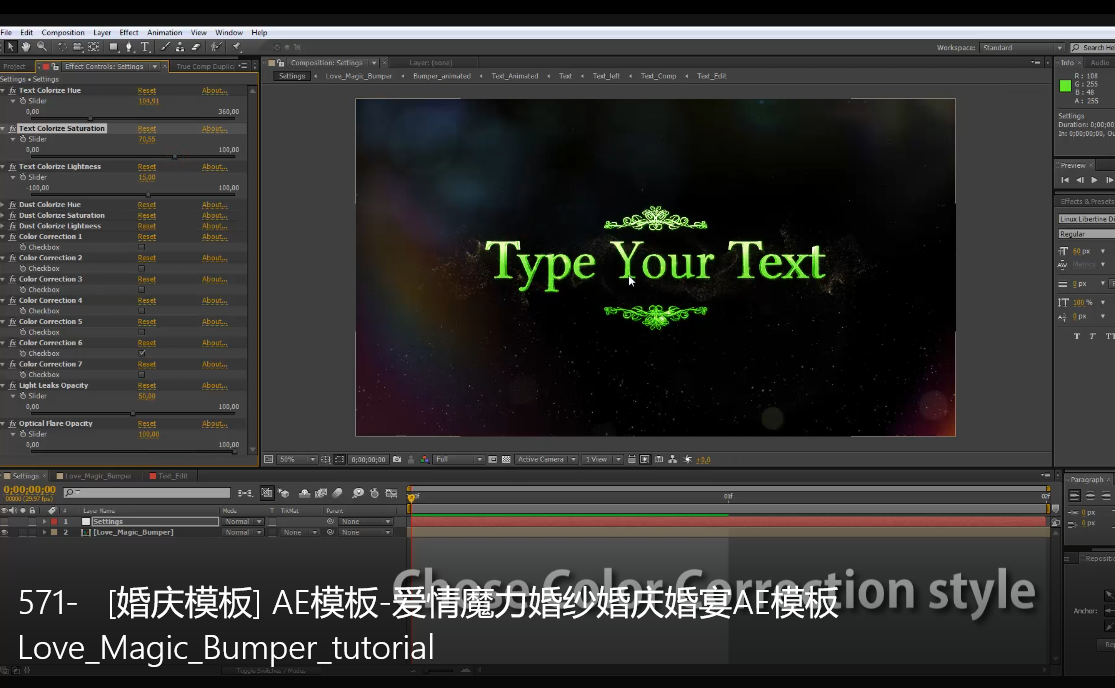
Task: Toggle Color Correction 1 checkbox
Action: pos(142,247)
